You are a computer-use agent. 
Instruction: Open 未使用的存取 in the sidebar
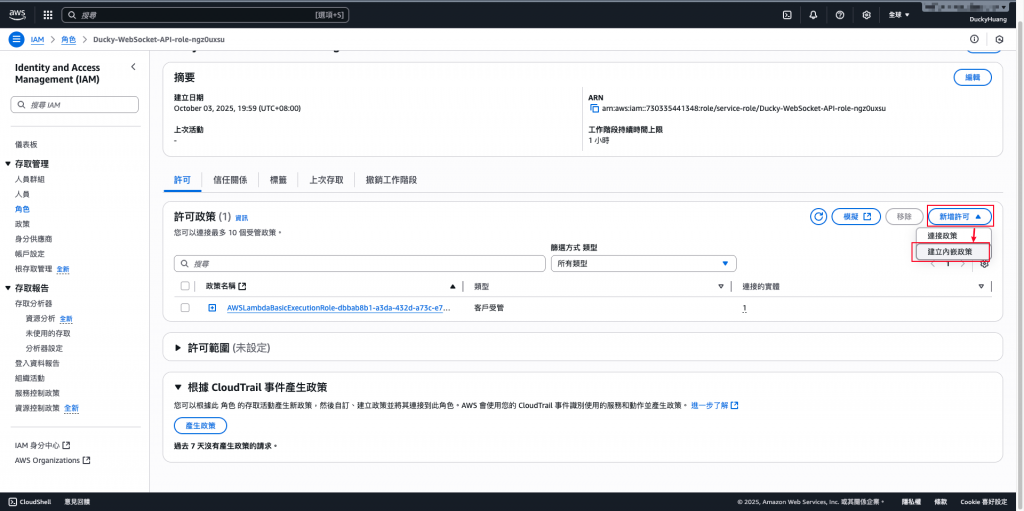[x=48, y=333]
